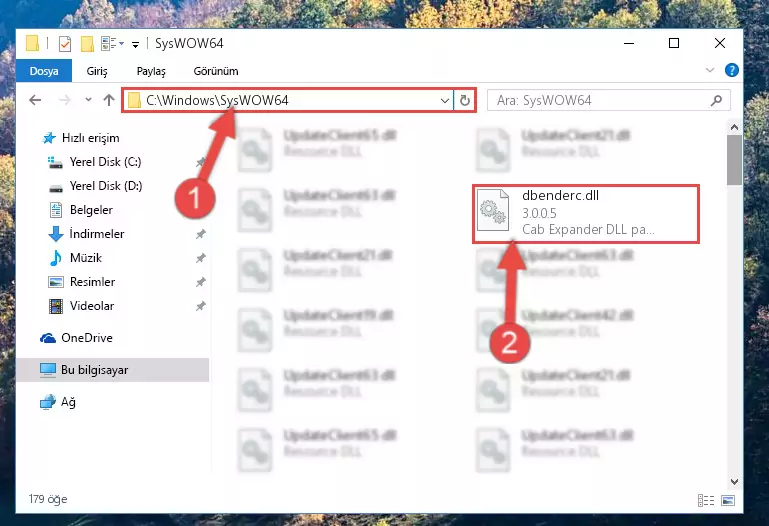Maximize the SysWOW64 window
The height and width of the screenshot is (526, 769).
(674, 44)
